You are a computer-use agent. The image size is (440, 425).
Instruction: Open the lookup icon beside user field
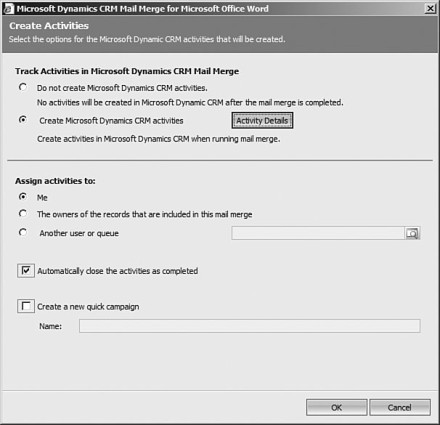412,233
